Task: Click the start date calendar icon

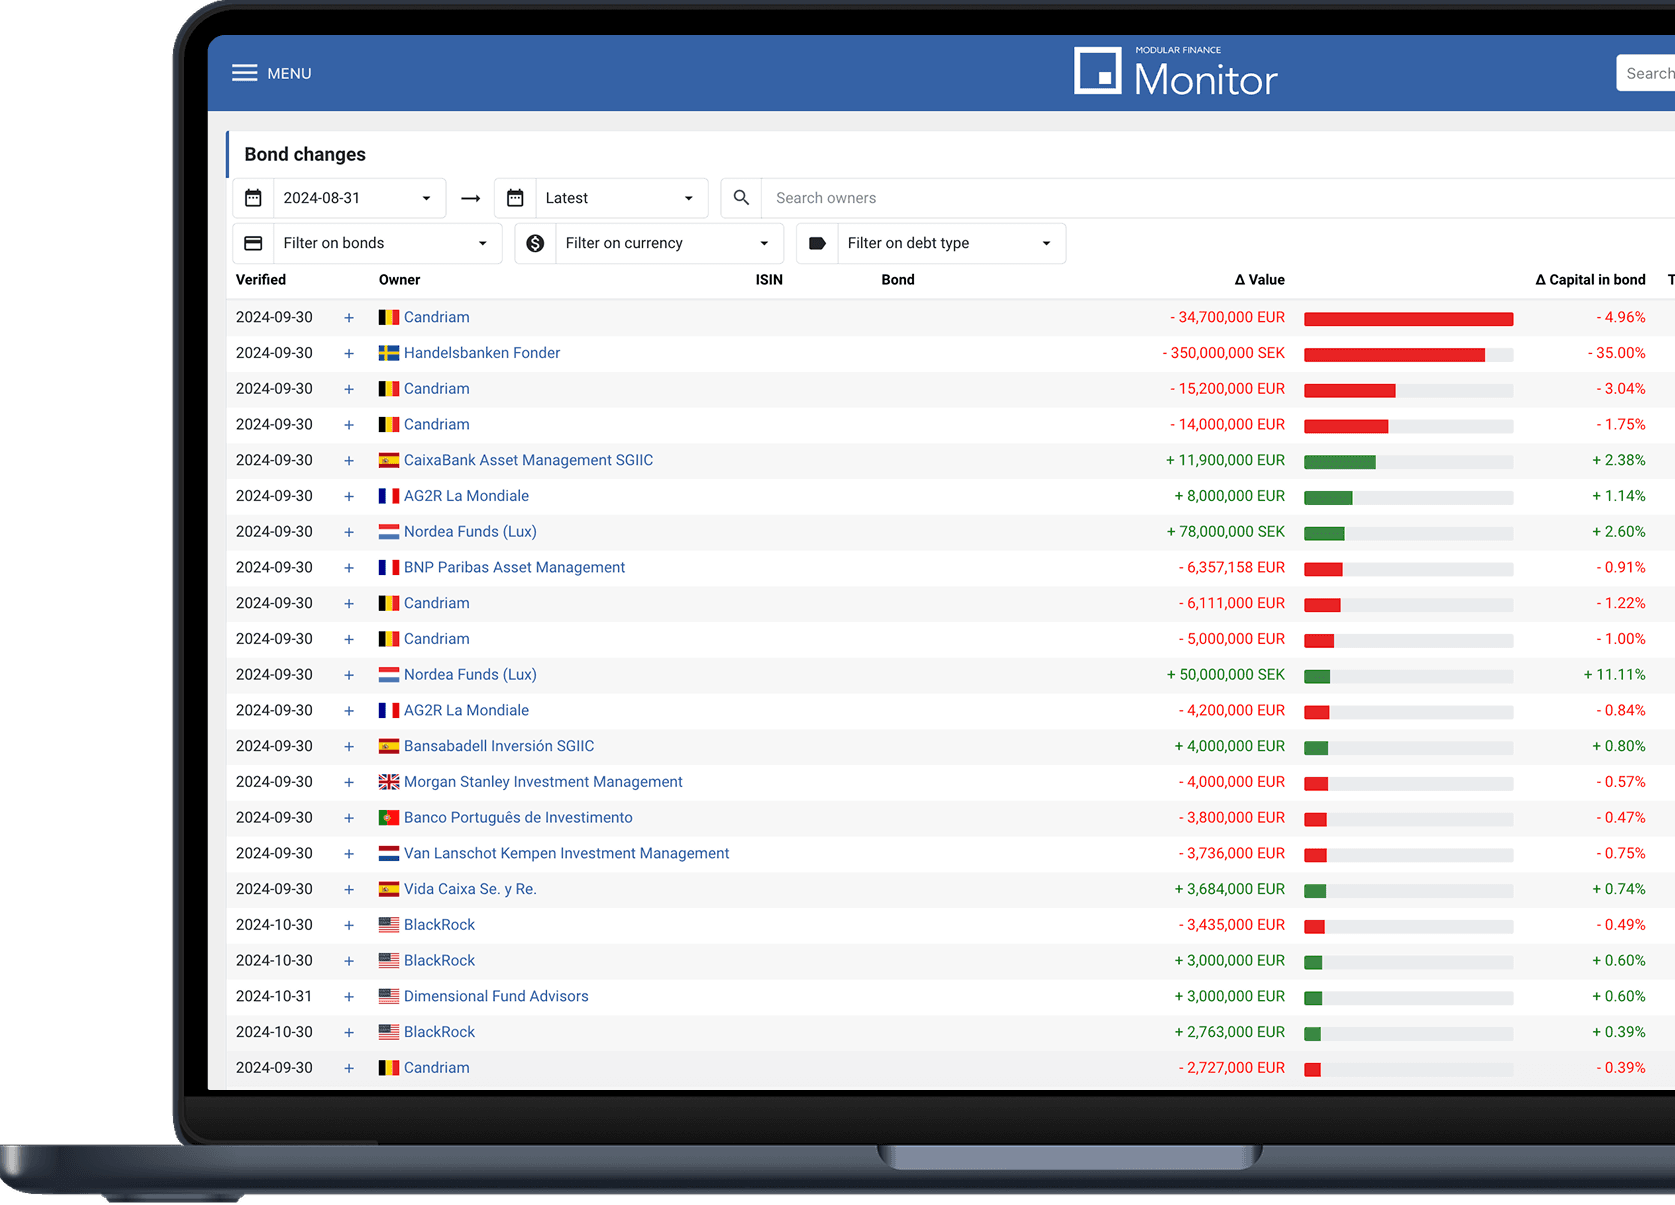Action: pos(253,198)
